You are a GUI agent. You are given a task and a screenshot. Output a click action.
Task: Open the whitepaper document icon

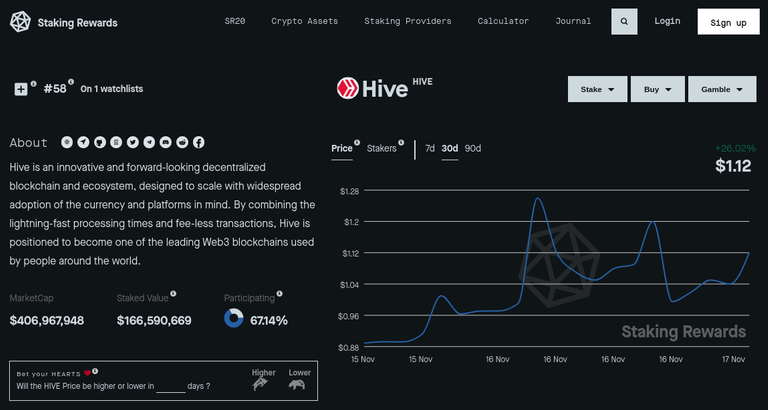click(x=116, y=143)
